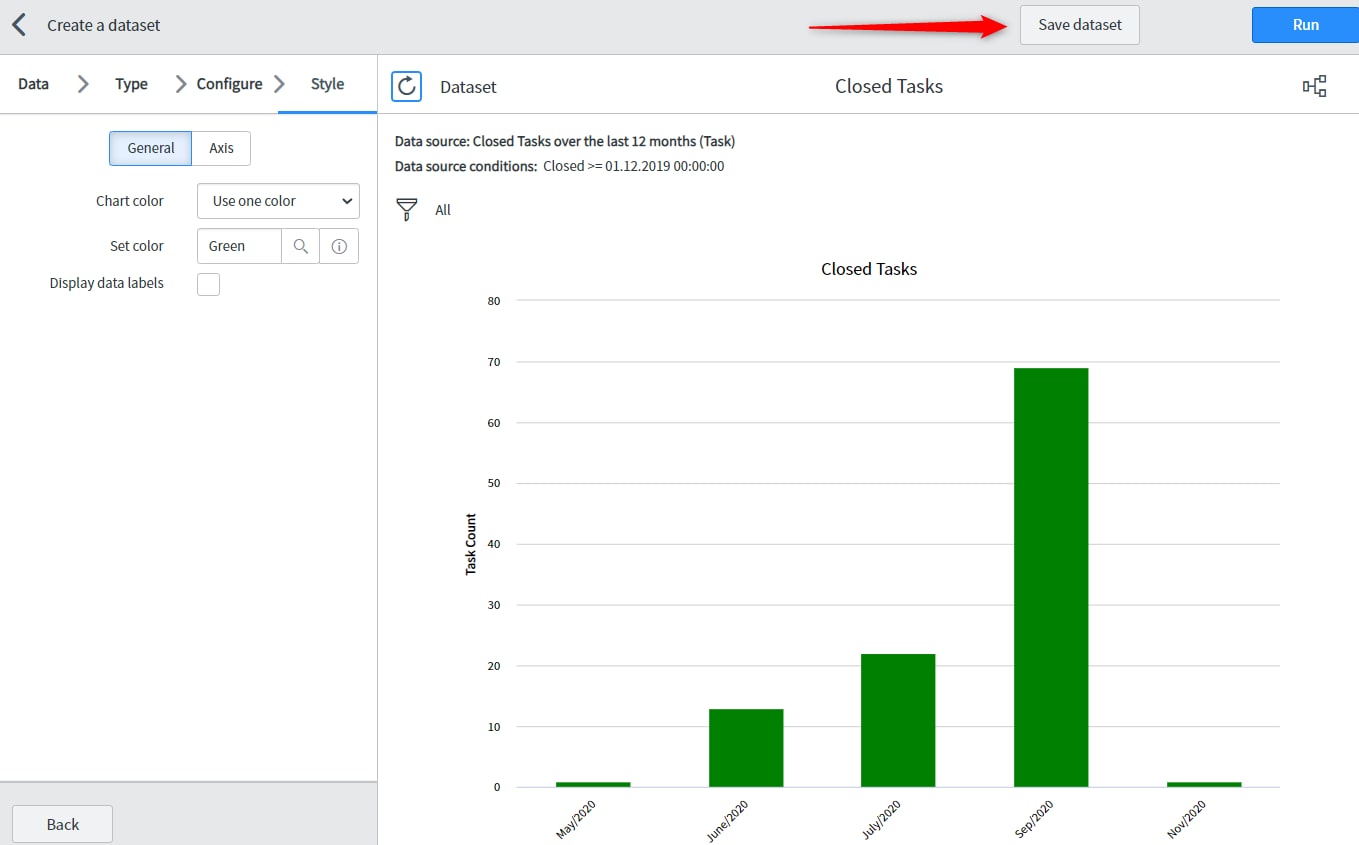This screenshot has width=1359, height=845.
Task: Click the chevron after the Data step
Action: pos(82,84)
